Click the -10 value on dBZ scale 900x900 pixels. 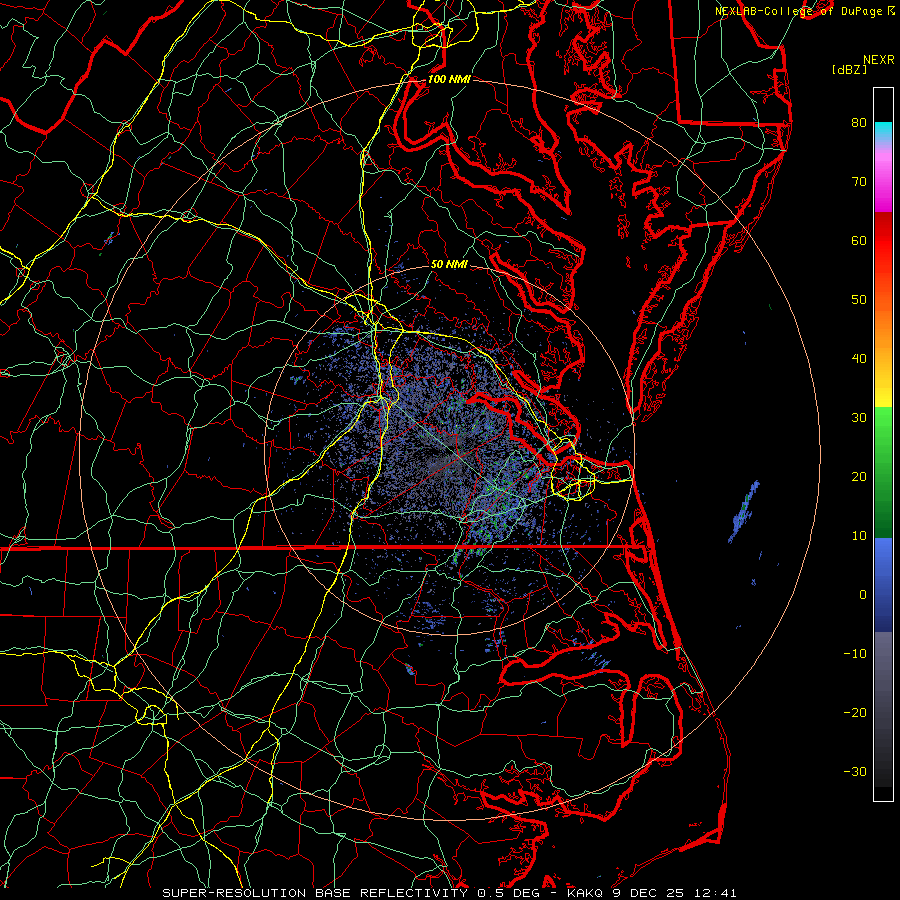click(855, 654)
